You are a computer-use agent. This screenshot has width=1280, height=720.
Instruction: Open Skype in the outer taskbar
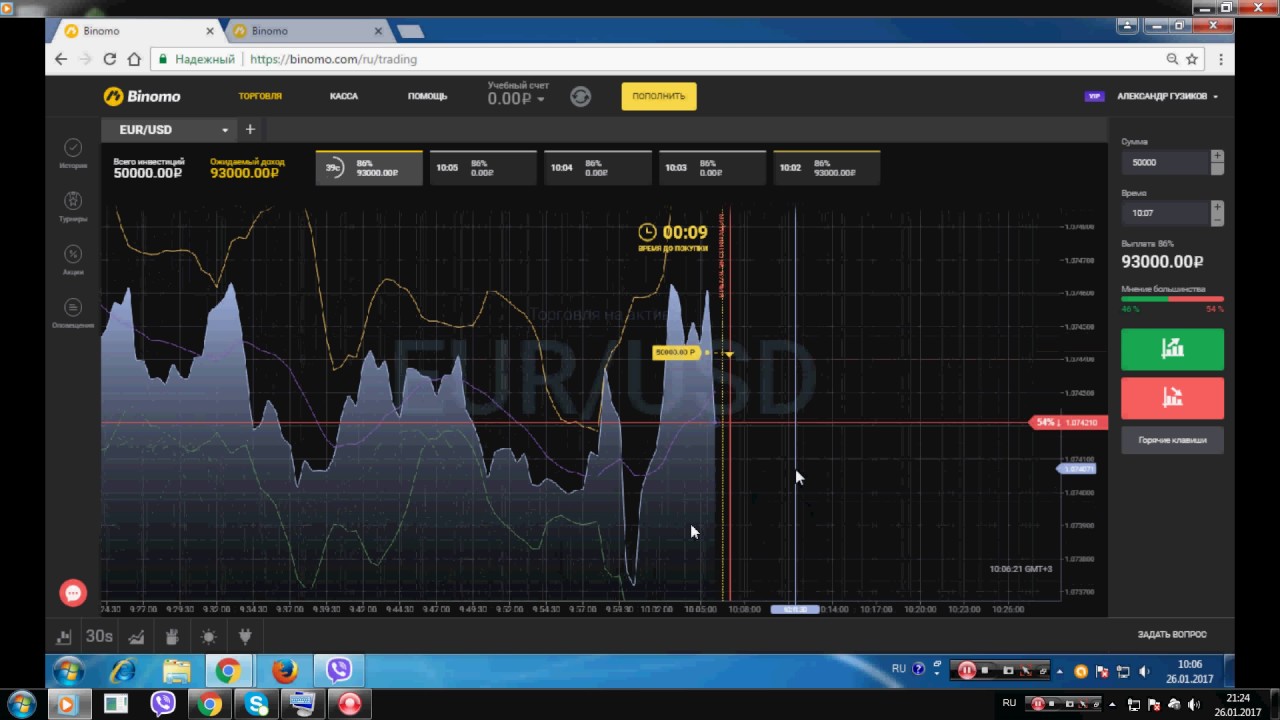[x=256, y=704]
